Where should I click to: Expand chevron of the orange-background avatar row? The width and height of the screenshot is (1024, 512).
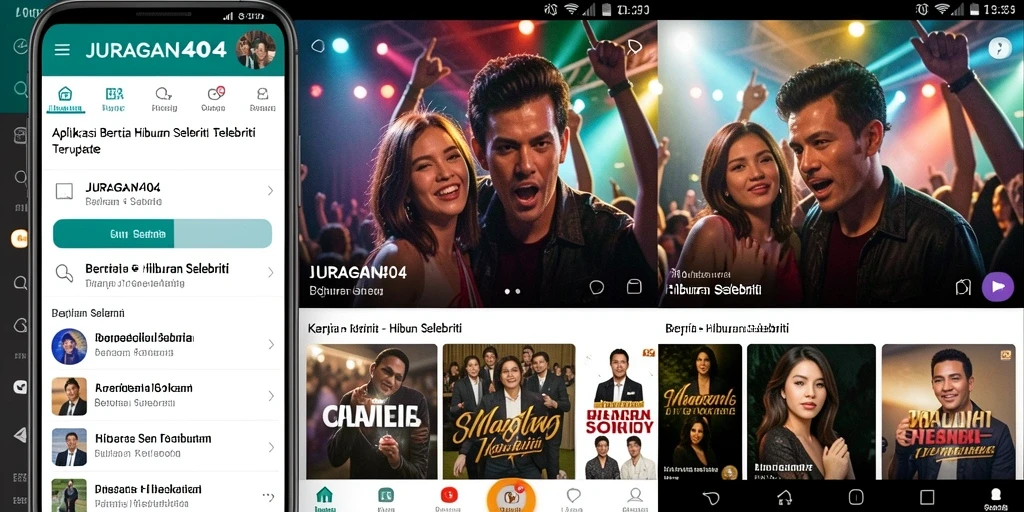point(270,396)
